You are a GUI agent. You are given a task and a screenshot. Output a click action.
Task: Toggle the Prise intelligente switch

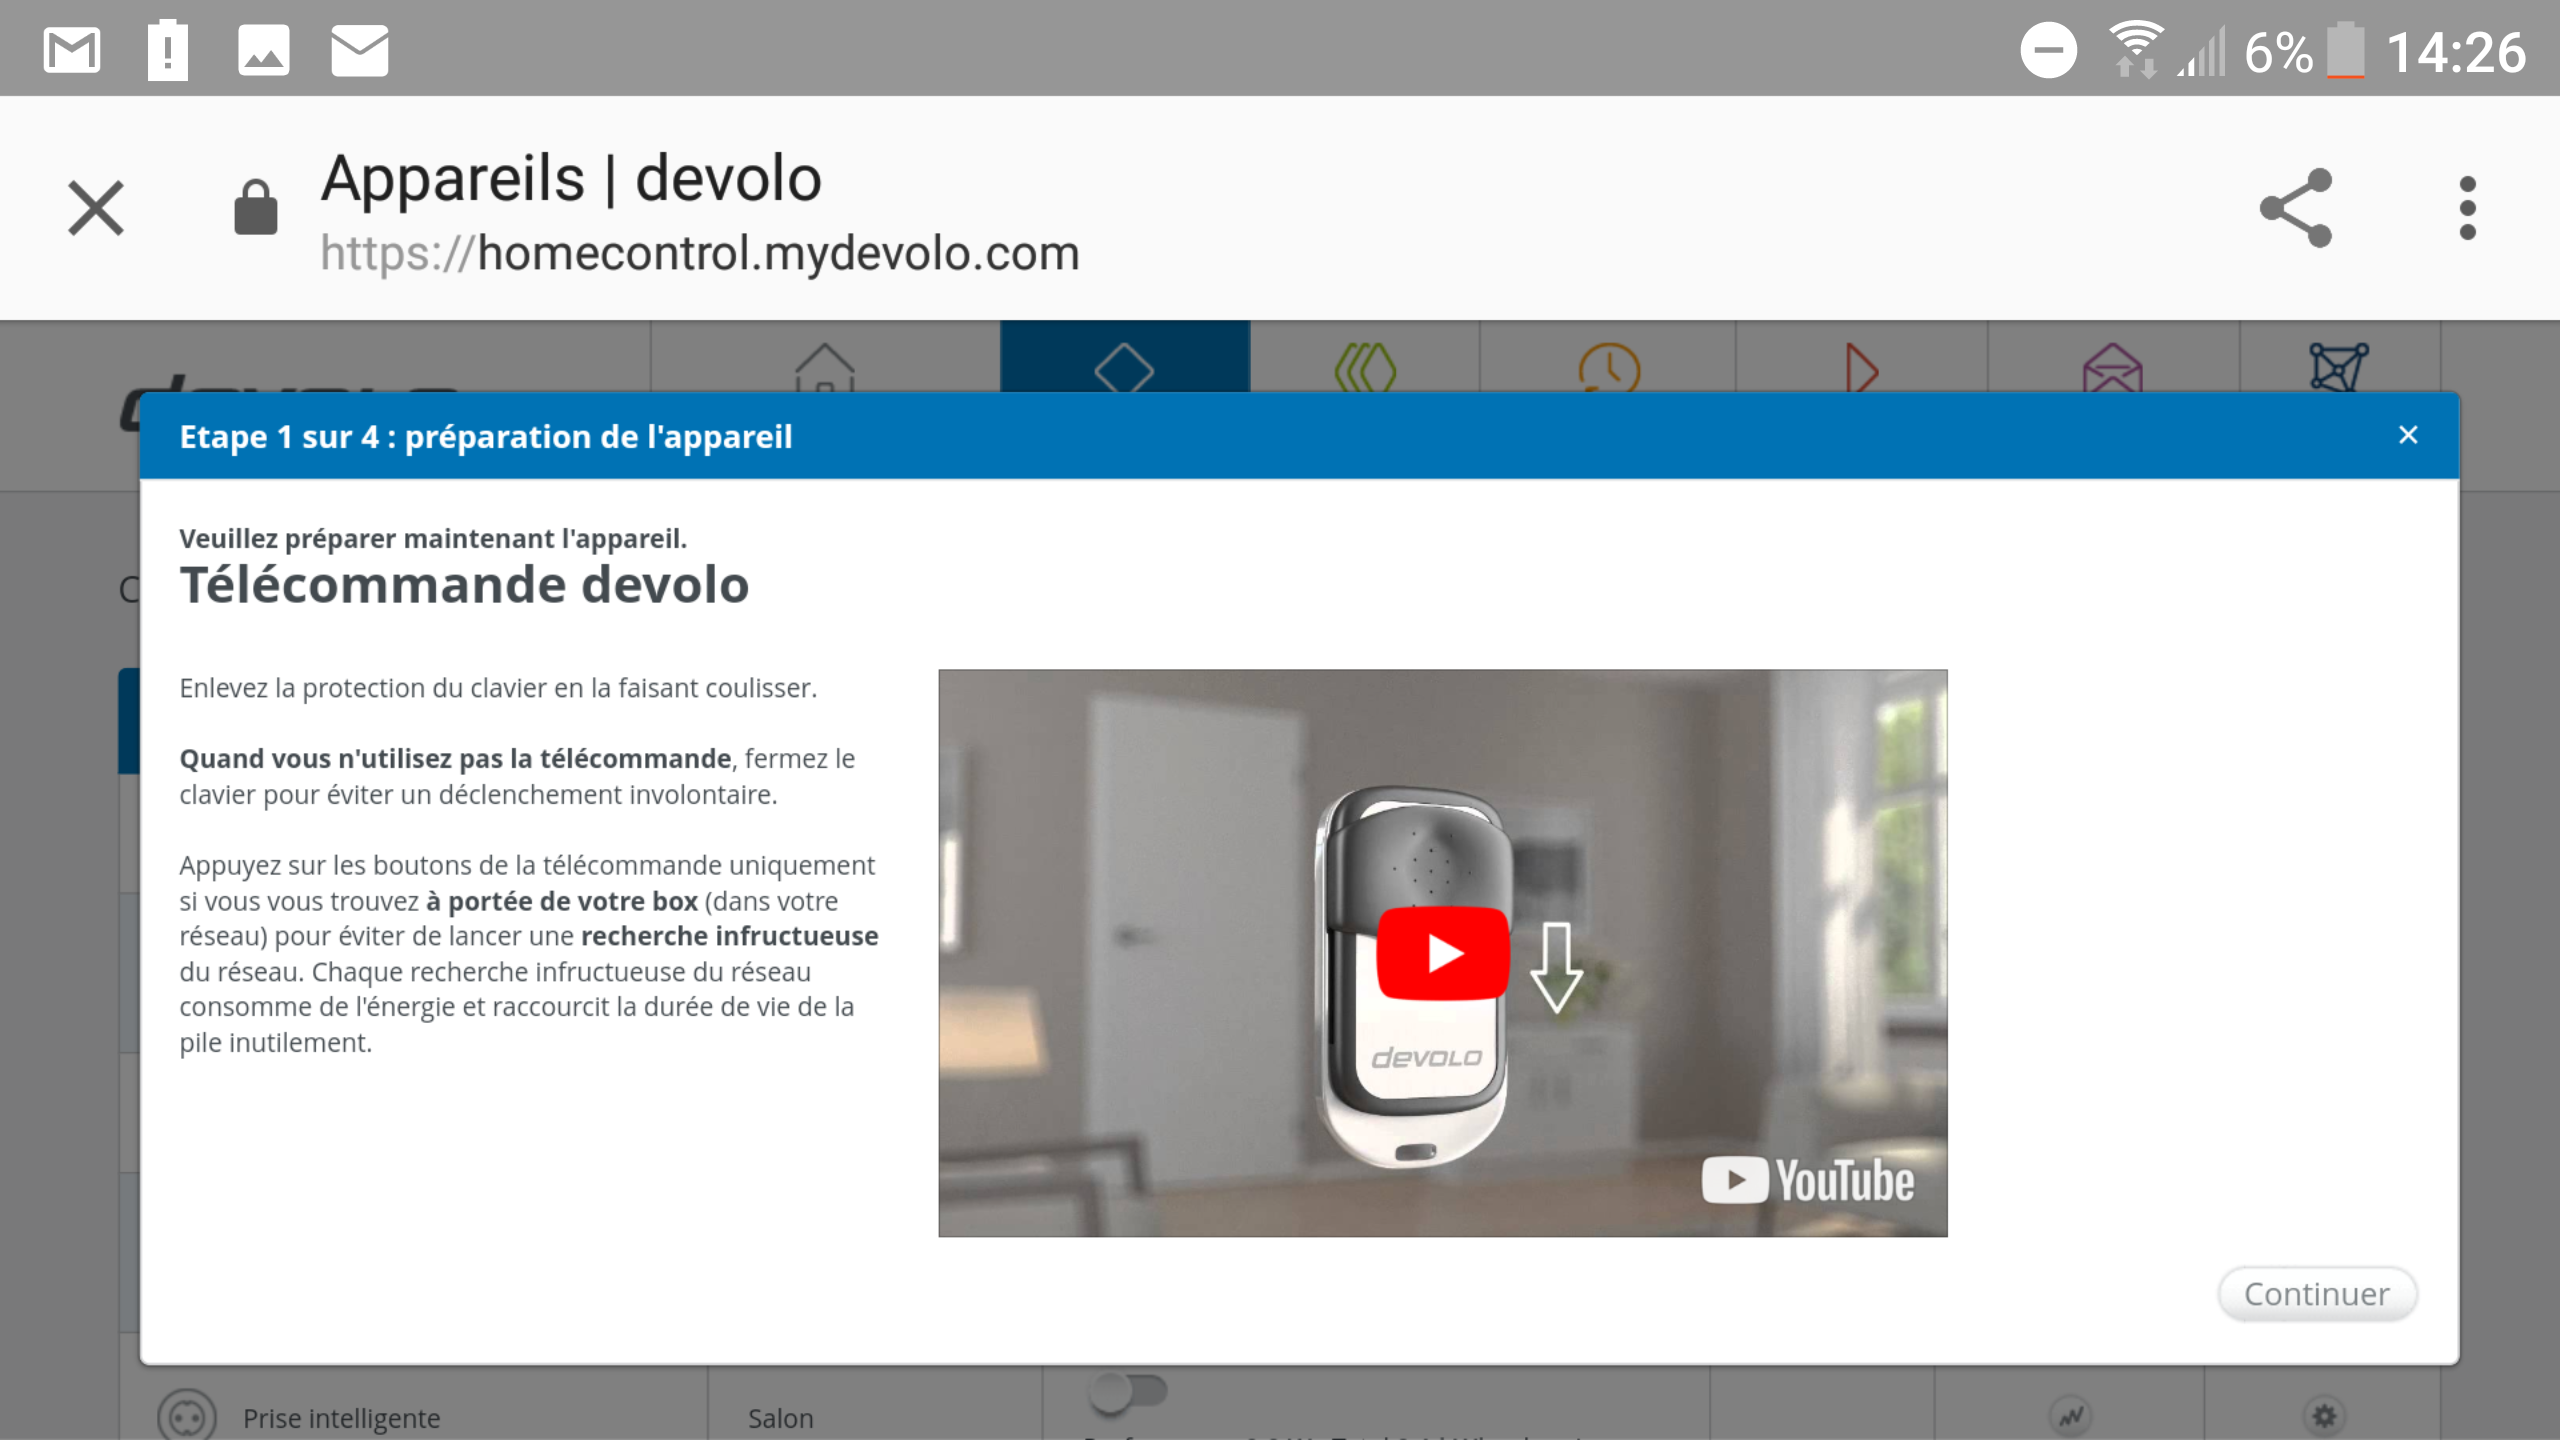(1128, 1392)
